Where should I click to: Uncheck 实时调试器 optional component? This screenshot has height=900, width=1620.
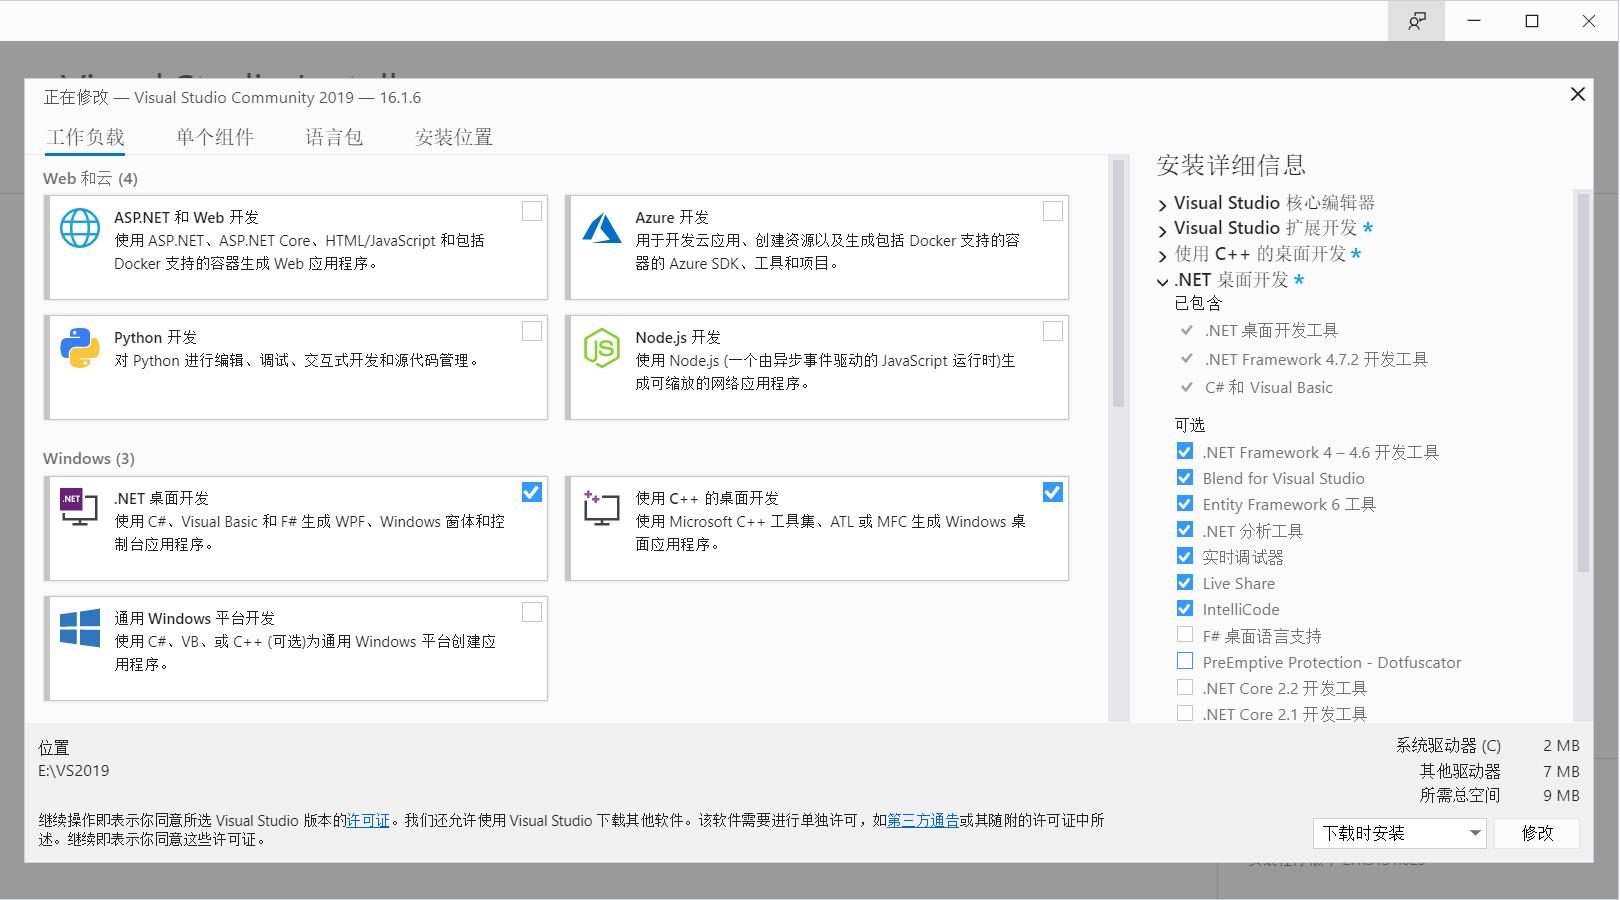click(x=1185, y=556)
